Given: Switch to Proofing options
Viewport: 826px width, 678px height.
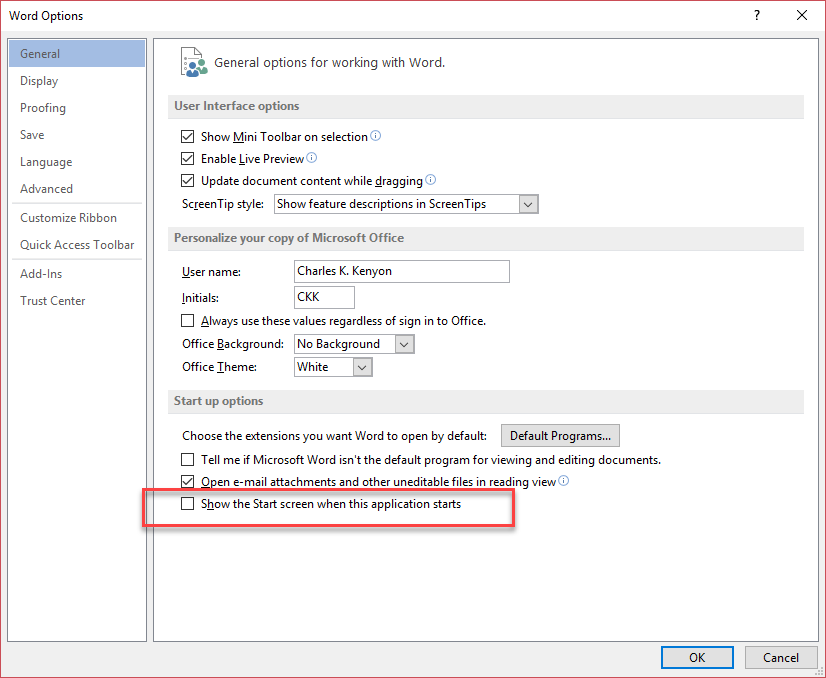Looking at the screenshot, I should coord(77,107).
